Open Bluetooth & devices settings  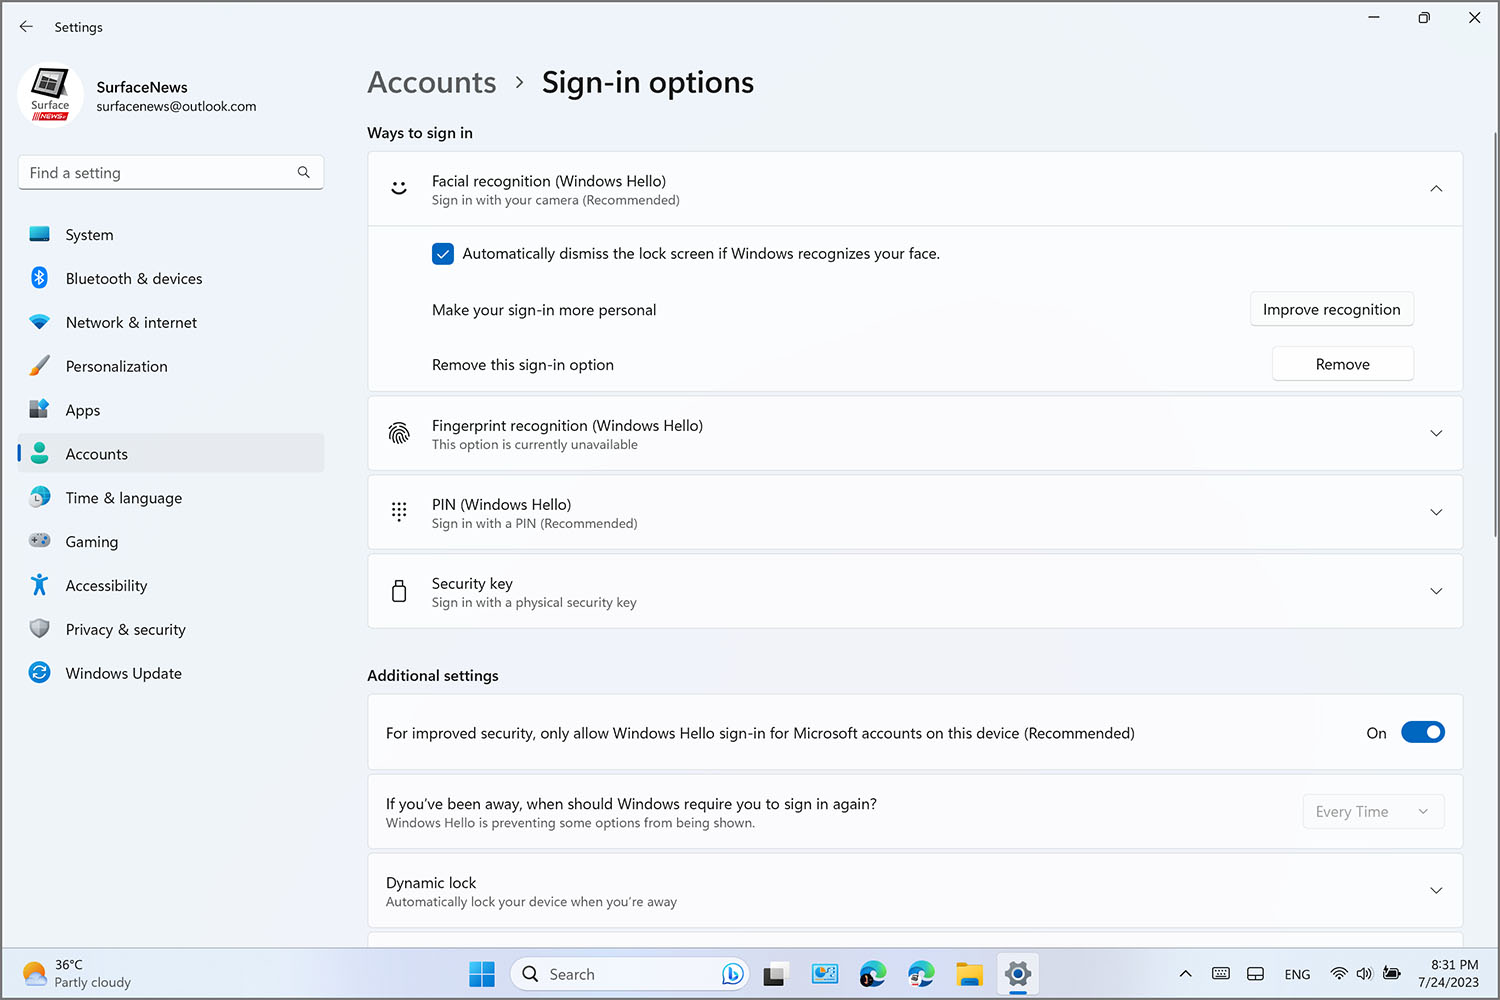point(133,279)
